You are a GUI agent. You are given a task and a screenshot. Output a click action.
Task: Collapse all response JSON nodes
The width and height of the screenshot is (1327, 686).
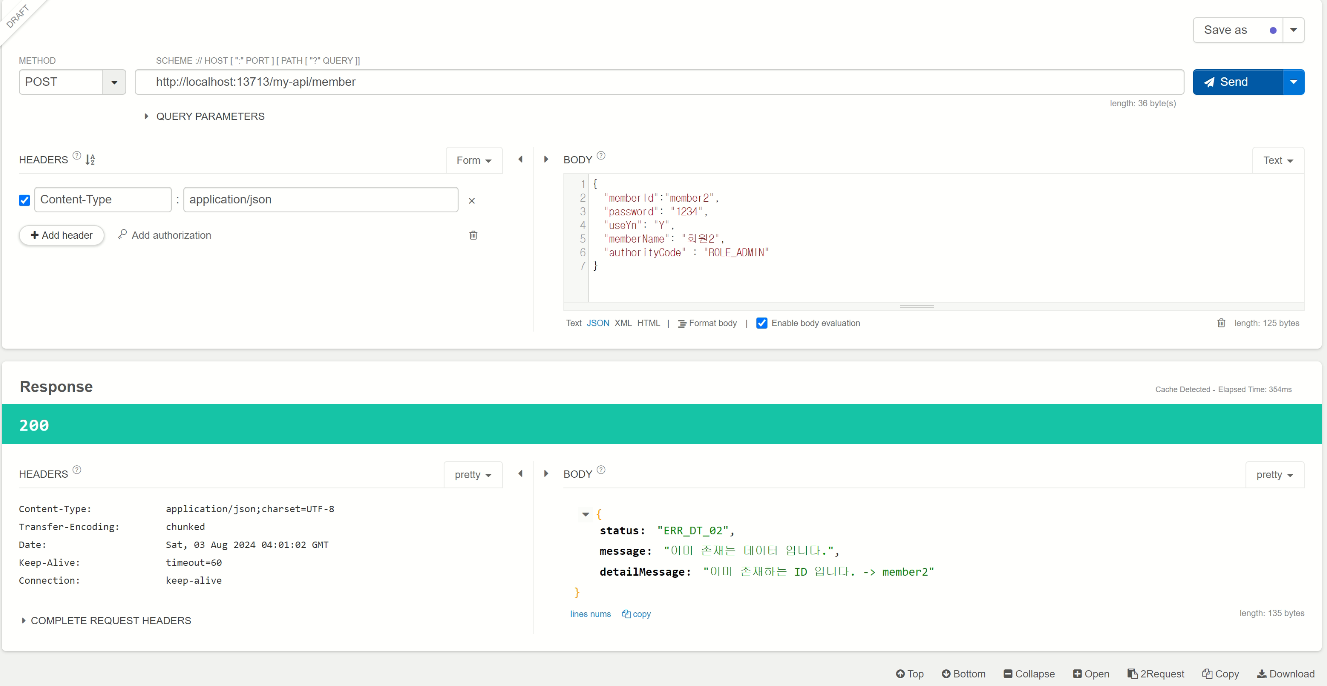pyautogui.click(x=1029, y=674)
